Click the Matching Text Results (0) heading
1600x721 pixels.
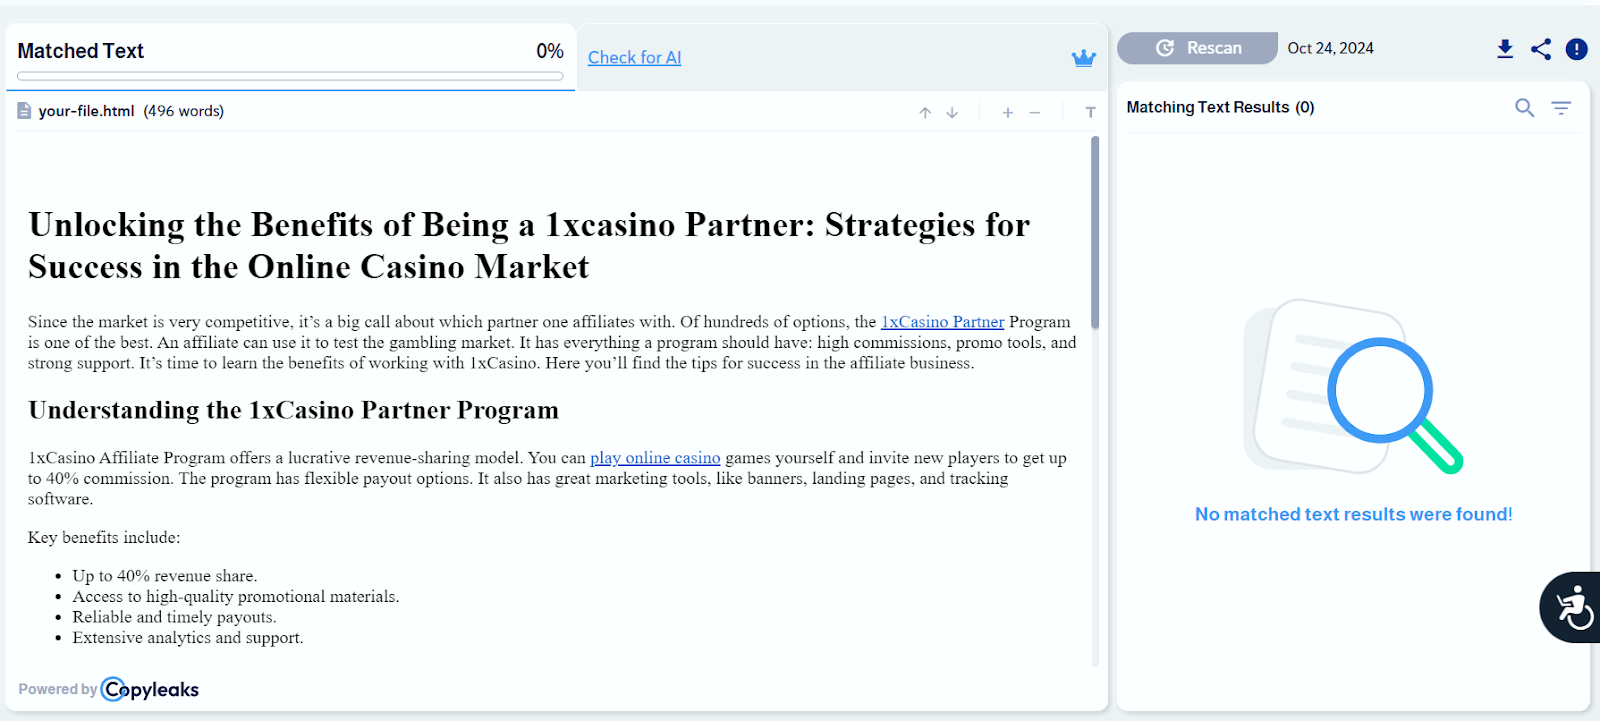[1220, 107]
